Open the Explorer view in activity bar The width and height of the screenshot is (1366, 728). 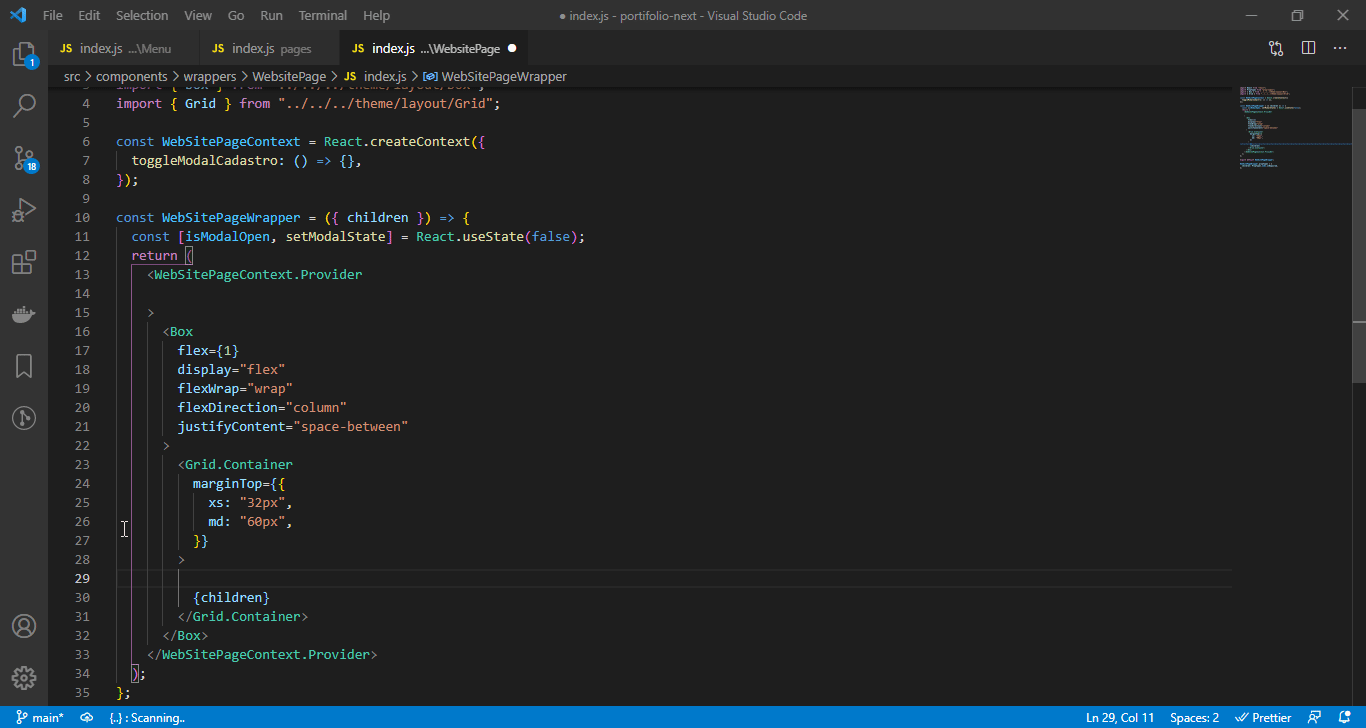tap(24, 53)
